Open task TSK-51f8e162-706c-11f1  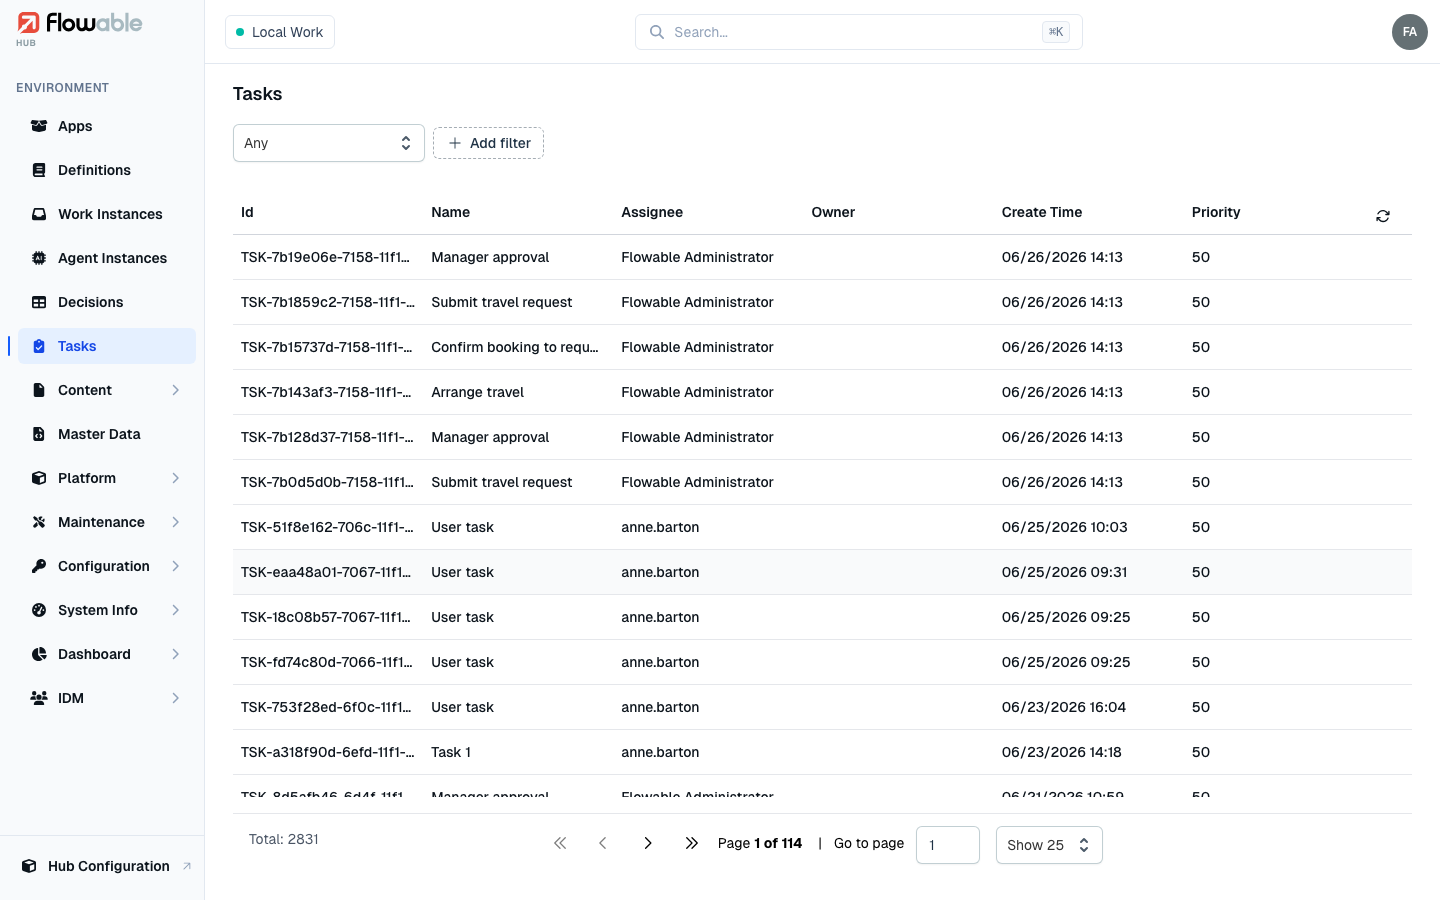[327, 527]
